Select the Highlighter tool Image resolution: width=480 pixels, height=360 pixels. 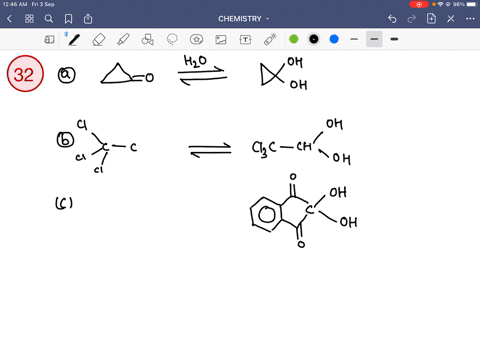pos(123,40)
